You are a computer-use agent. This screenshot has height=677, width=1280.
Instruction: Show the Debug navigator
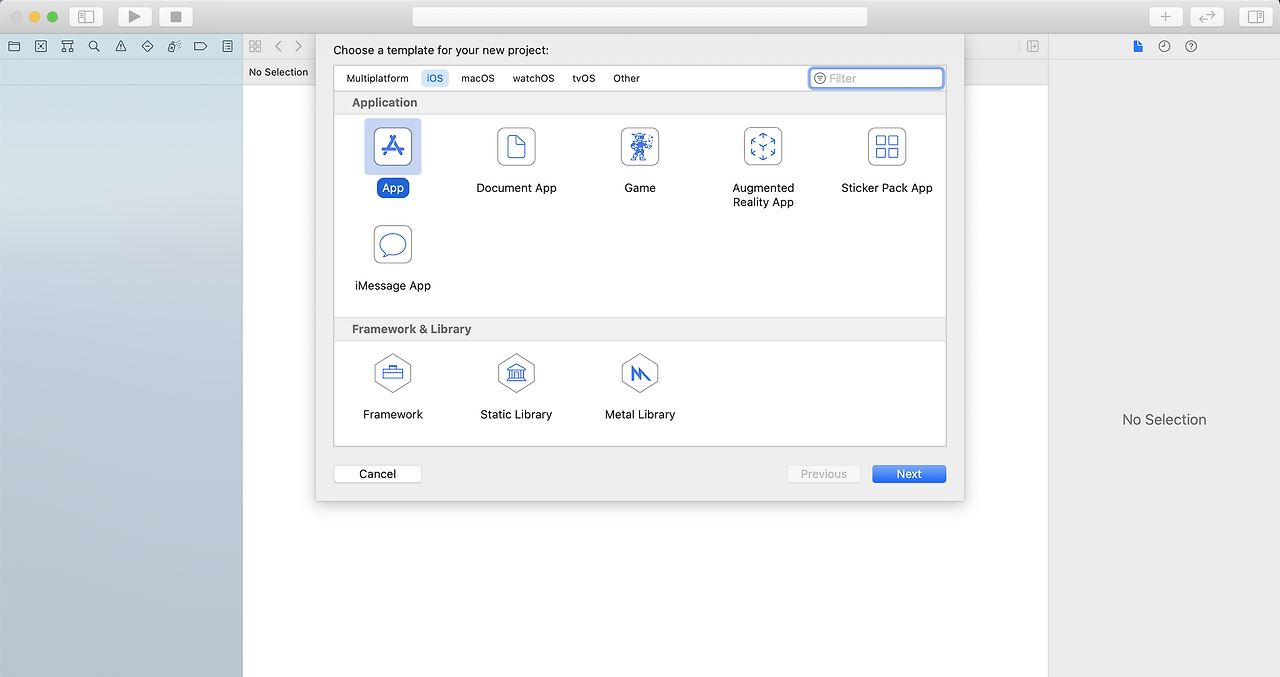pos(174,46)
